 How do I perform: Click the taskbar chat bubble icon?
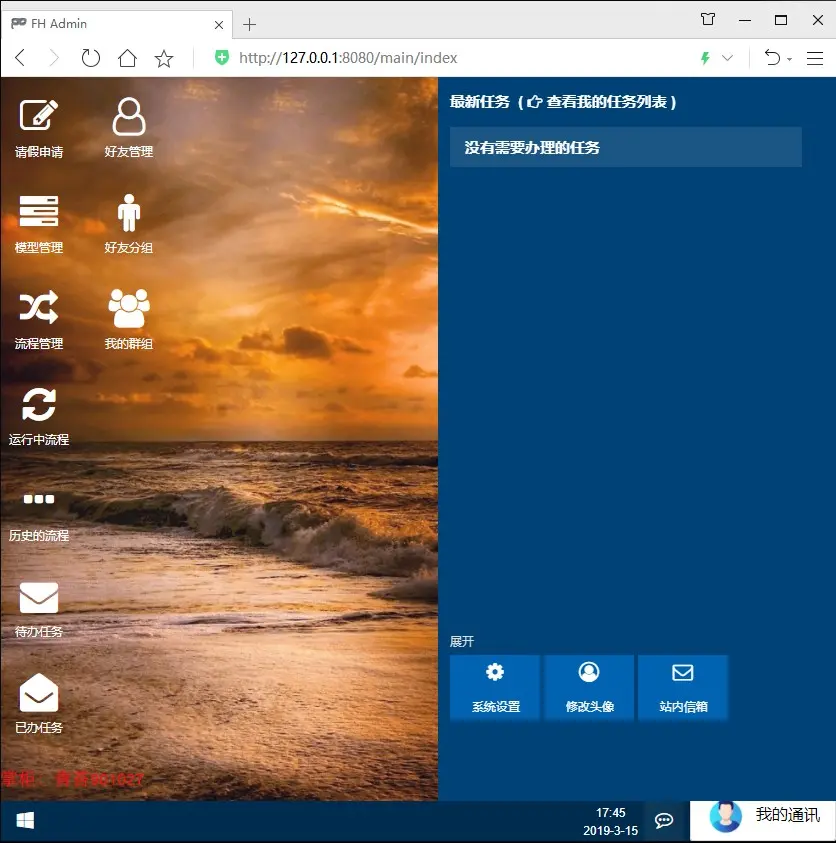click(x=663, y=820)
